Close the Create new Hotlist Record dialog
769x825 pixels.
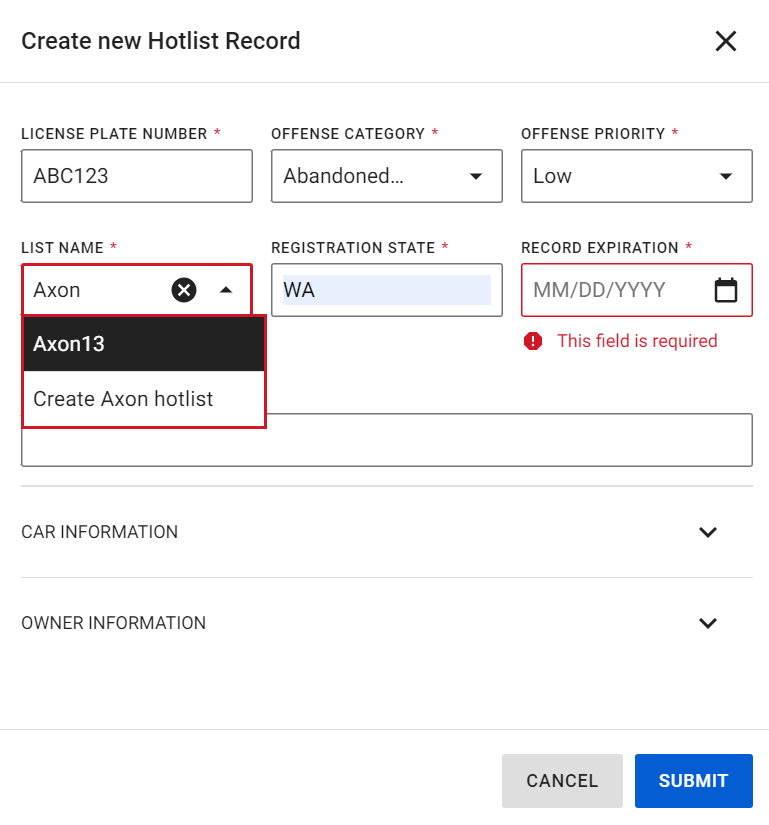coord(725,41)
